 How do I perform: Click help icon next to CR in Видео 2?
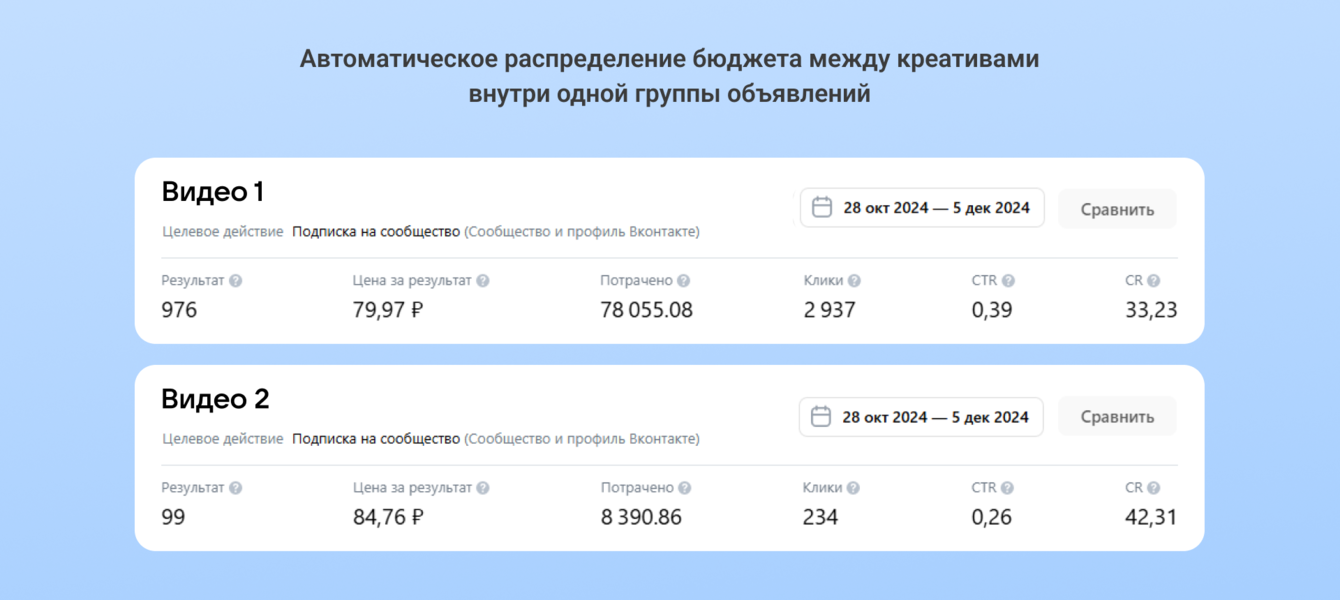point(1154,488)
